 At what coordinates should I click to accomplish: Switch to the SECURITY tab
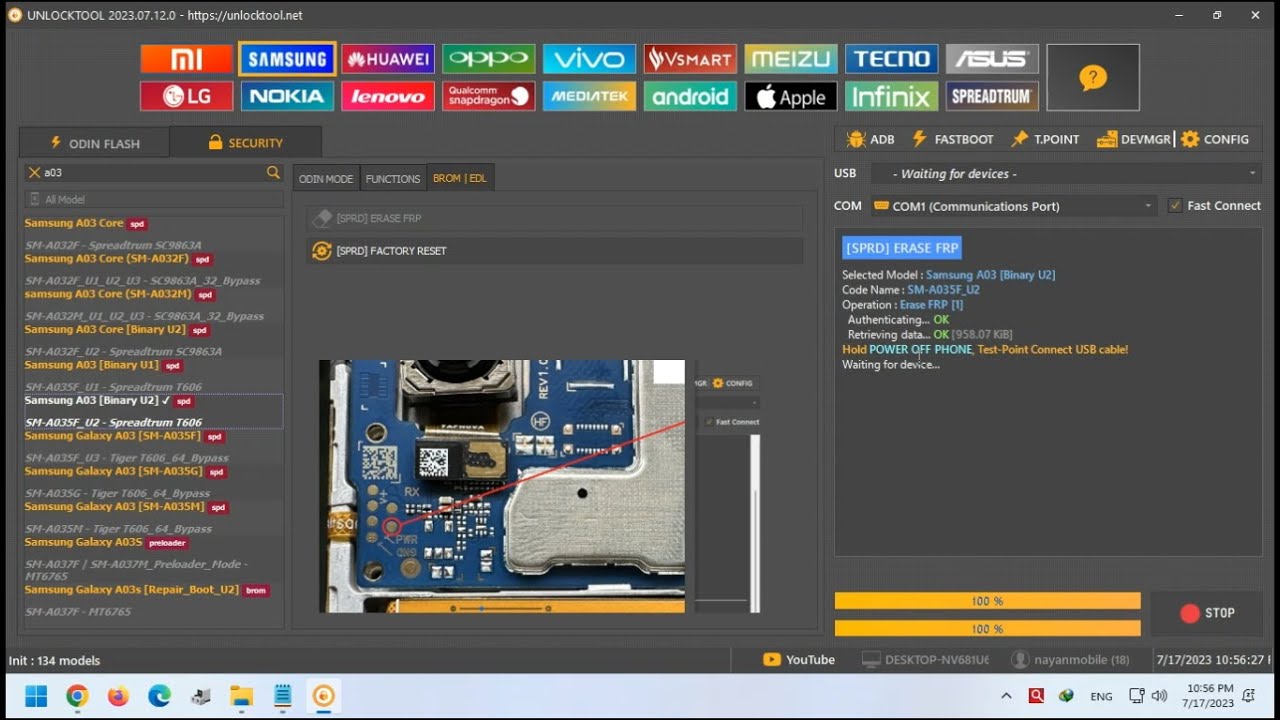click(246, 143)
